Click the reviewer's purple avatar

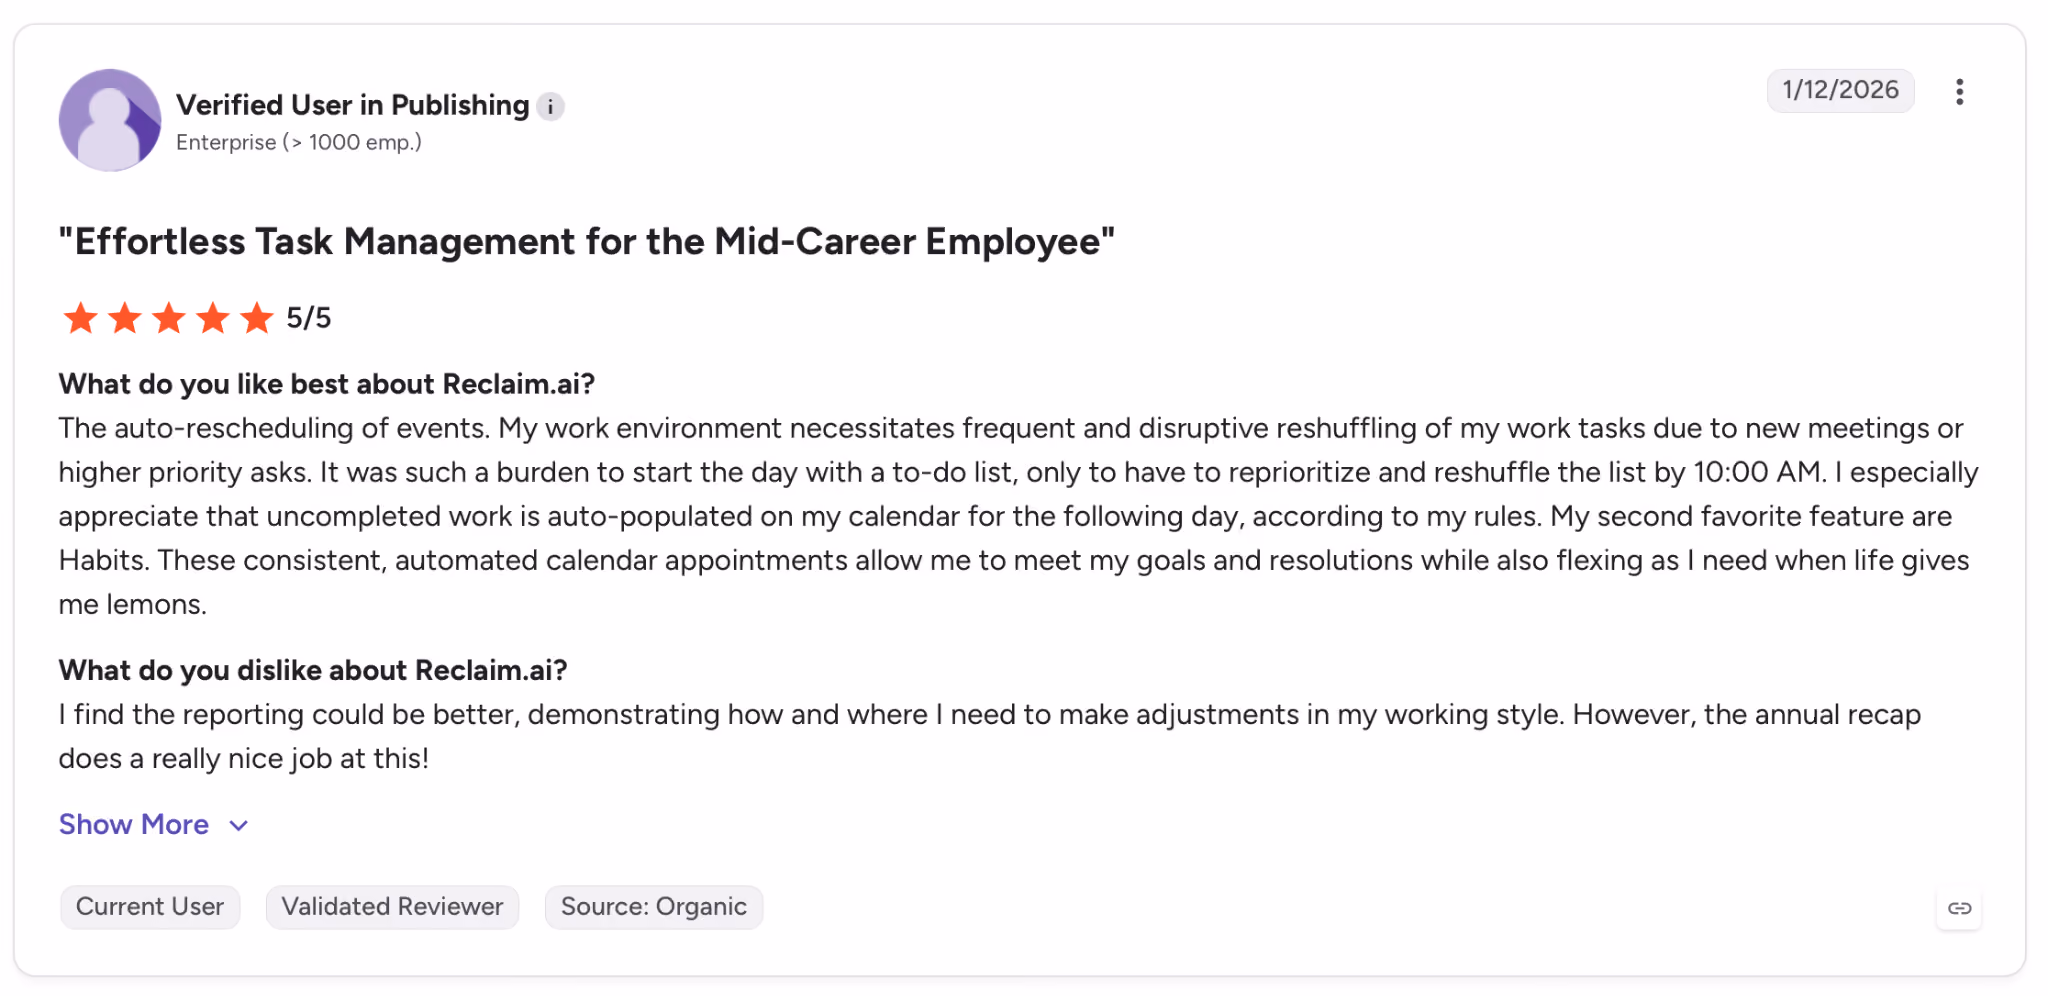point(110,120)
